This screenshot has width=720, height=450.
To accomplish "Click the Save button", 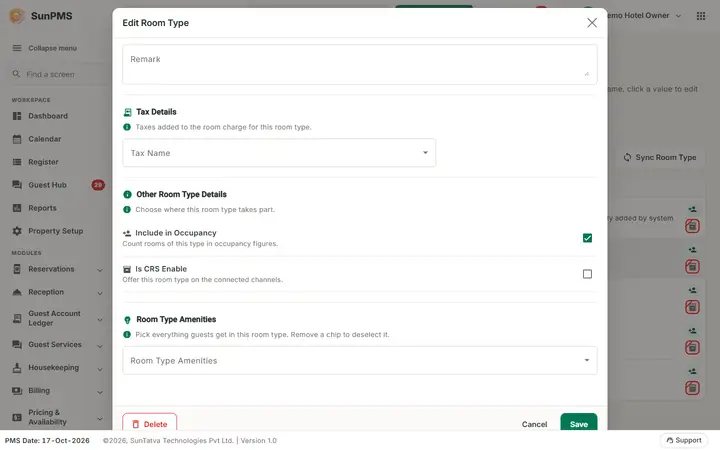I will [579, 422].
